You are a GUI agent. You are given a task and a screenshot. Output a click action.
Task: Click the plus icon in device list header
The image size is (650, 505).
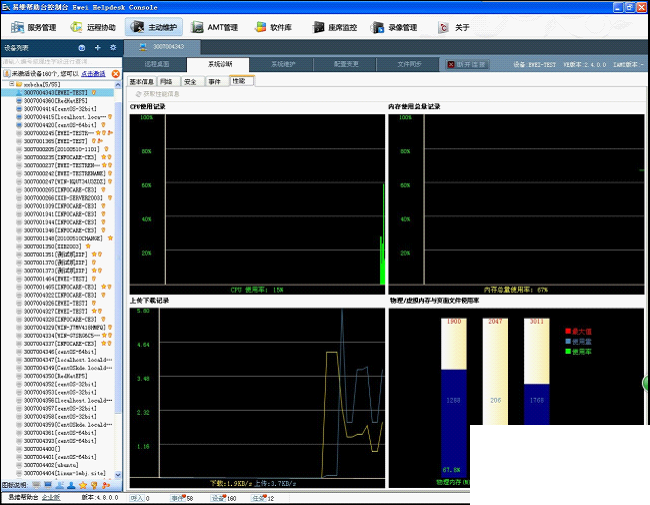point(98,48)
